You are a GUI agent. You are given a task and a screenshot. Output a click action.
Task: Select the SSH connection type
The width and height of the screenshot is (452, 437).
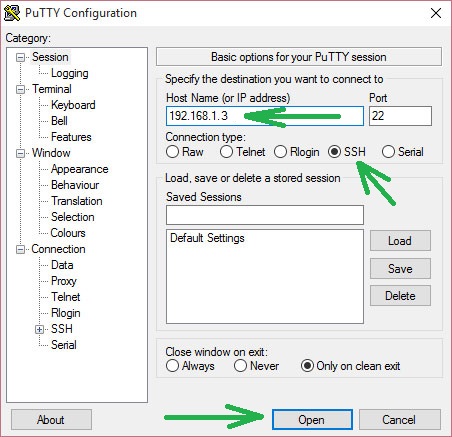pos(334,152)
